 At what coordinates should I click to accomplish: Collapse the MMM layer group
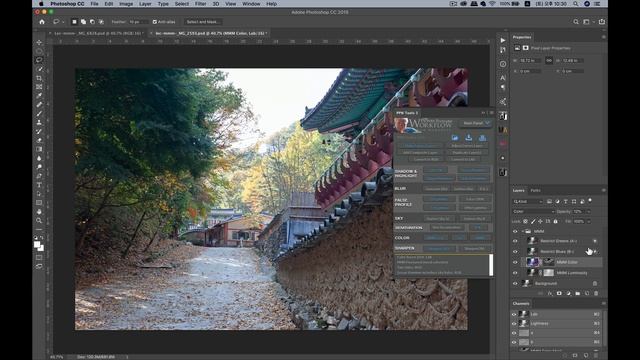coord(522,231)
